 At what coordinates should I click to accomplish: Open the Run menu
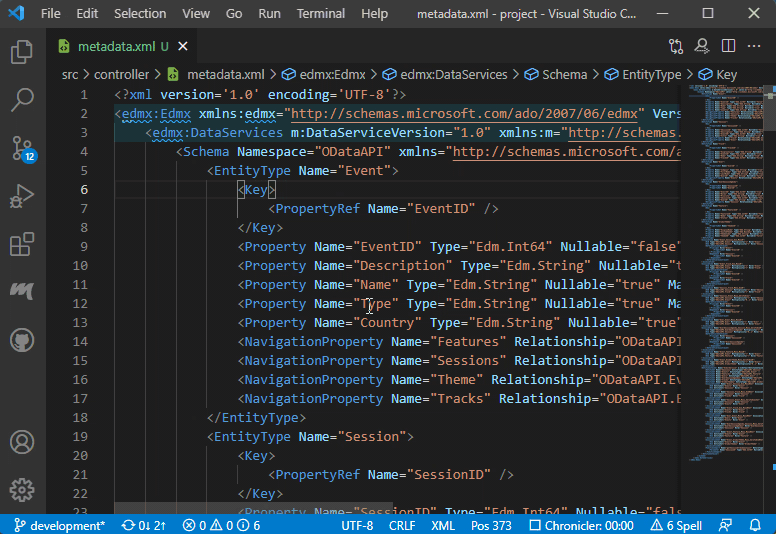269,13
